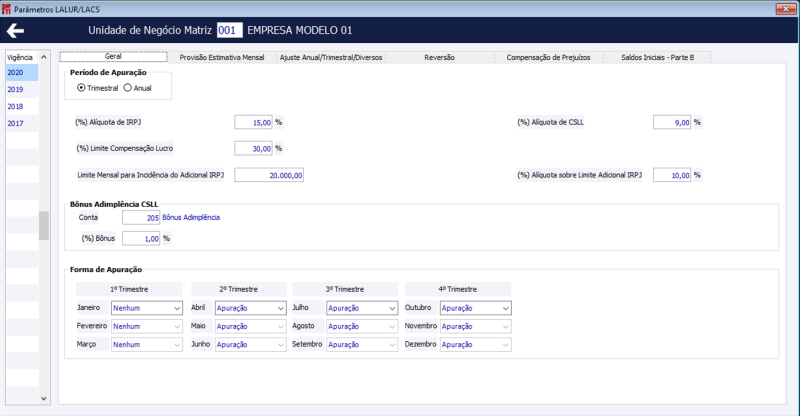
Task: Click the 2º Trimestre header
Action: point(239,289)
